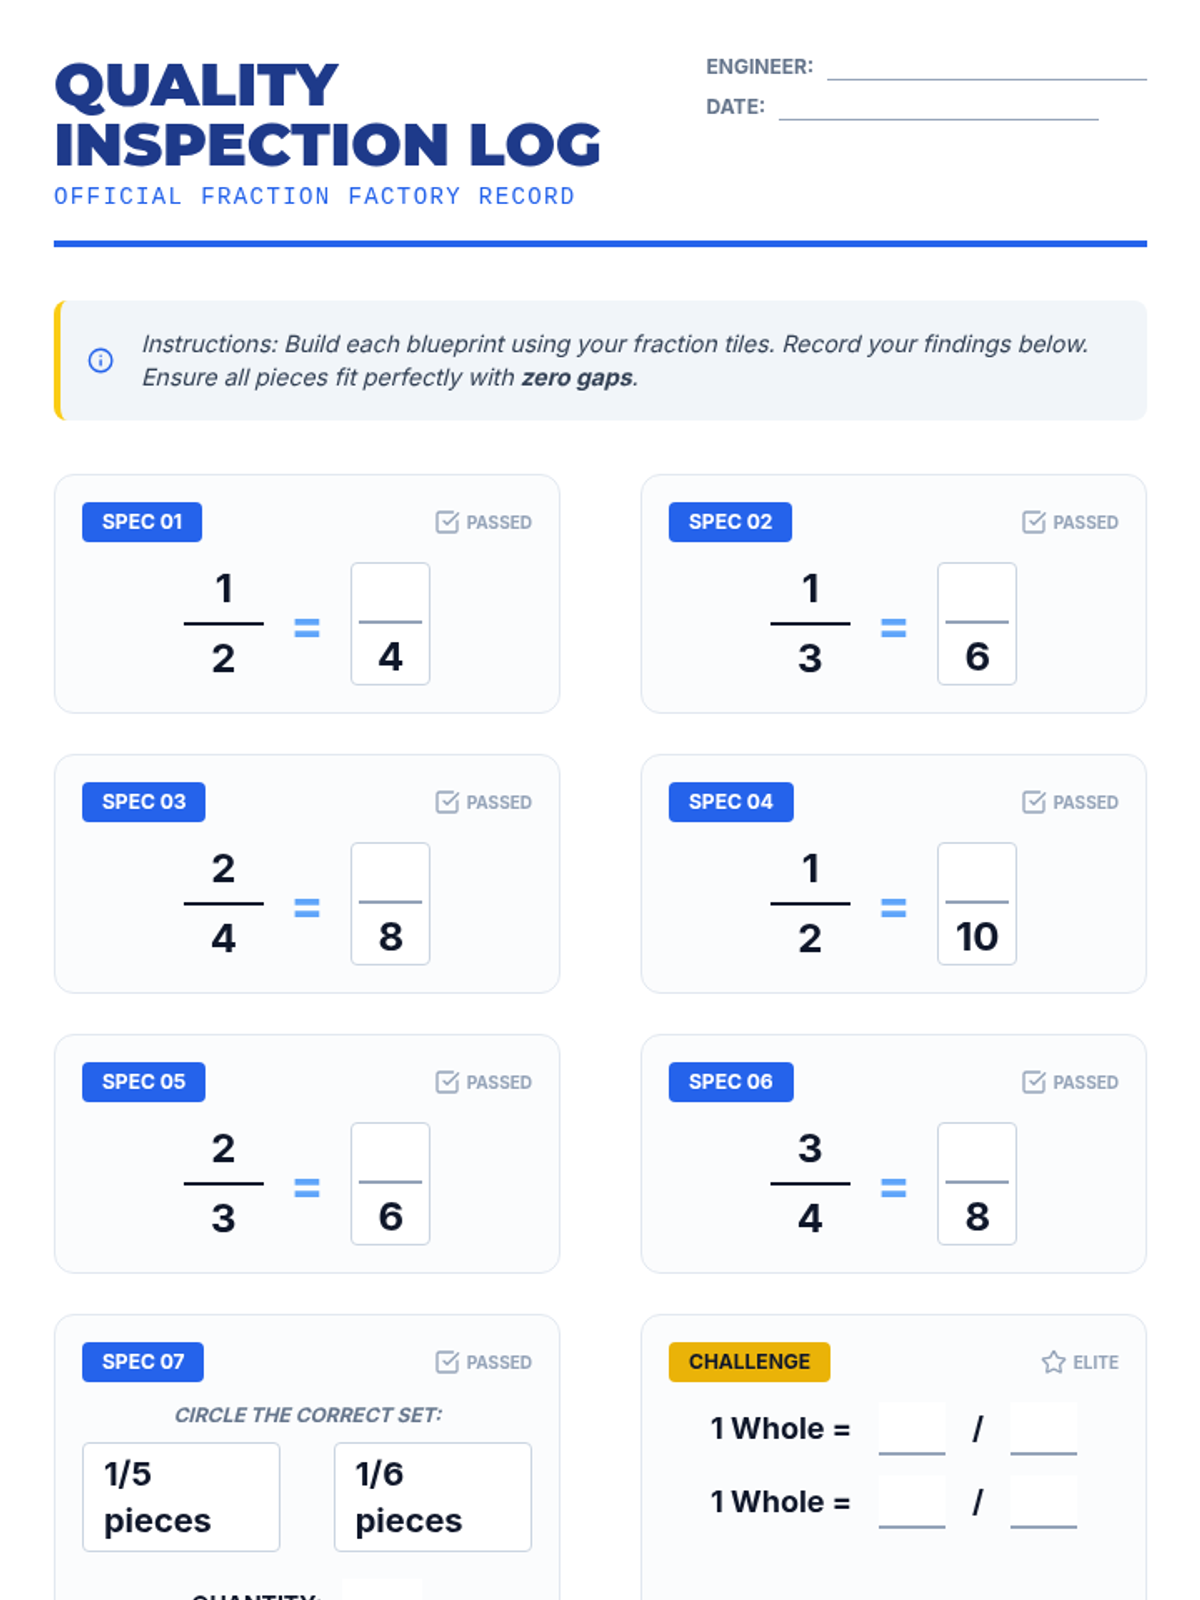The width and height of the screenshot is (1200, 1600).
Task: Click the ENGINEER name field
Action: [x=986, y=67]
